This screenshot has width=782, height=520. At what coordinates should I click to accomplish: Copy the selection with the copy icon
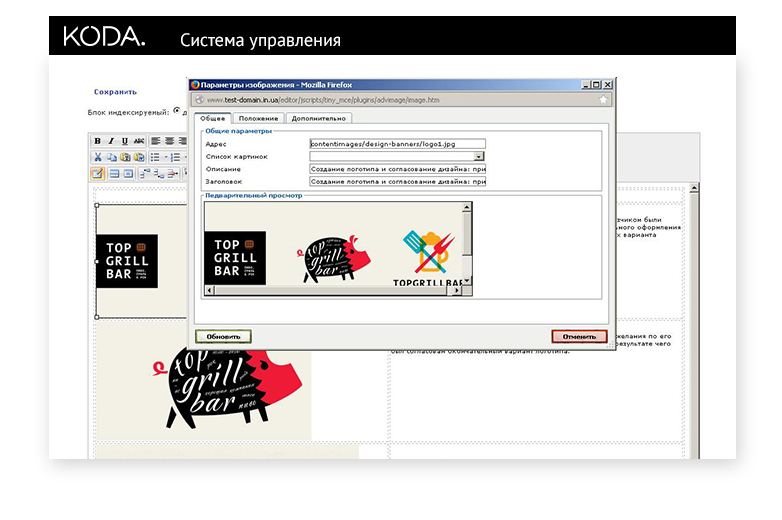point(111,157)
